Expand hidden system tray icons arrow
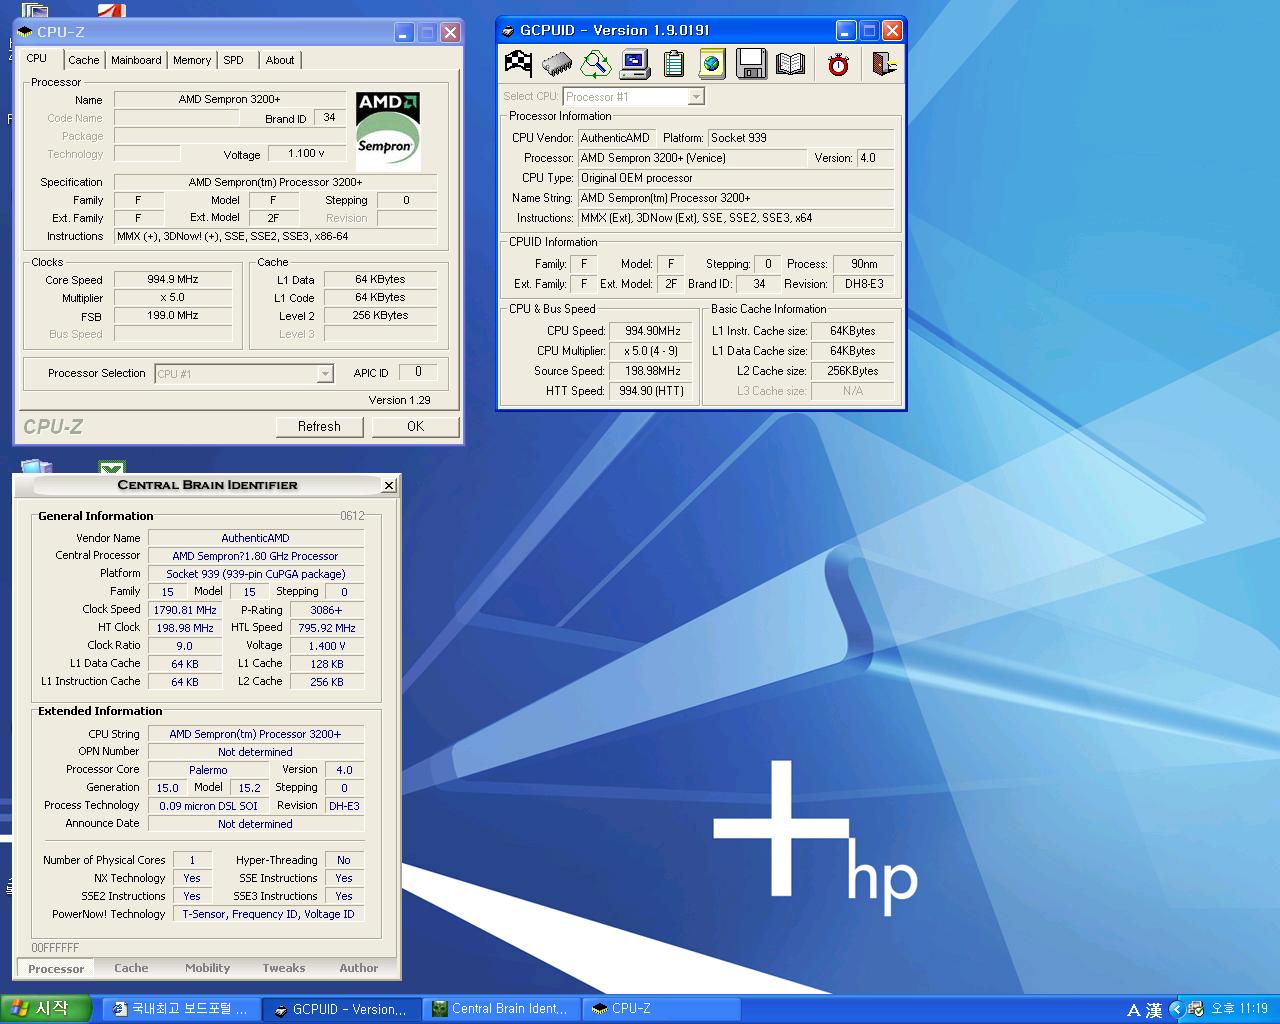Viewport: 1280px width, 1024px height. click(x=1177, y=1009)
